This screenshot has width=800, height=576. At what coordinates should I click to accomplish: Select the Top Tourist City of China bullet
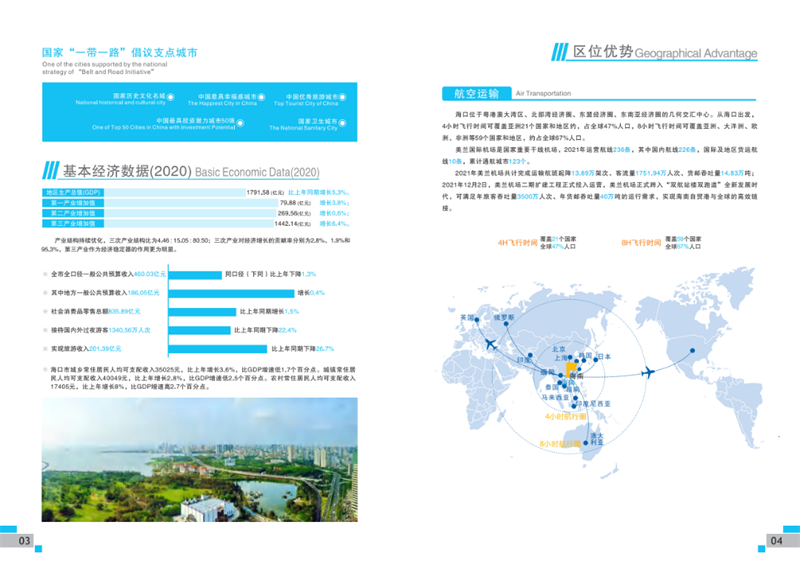pos(340,98)
